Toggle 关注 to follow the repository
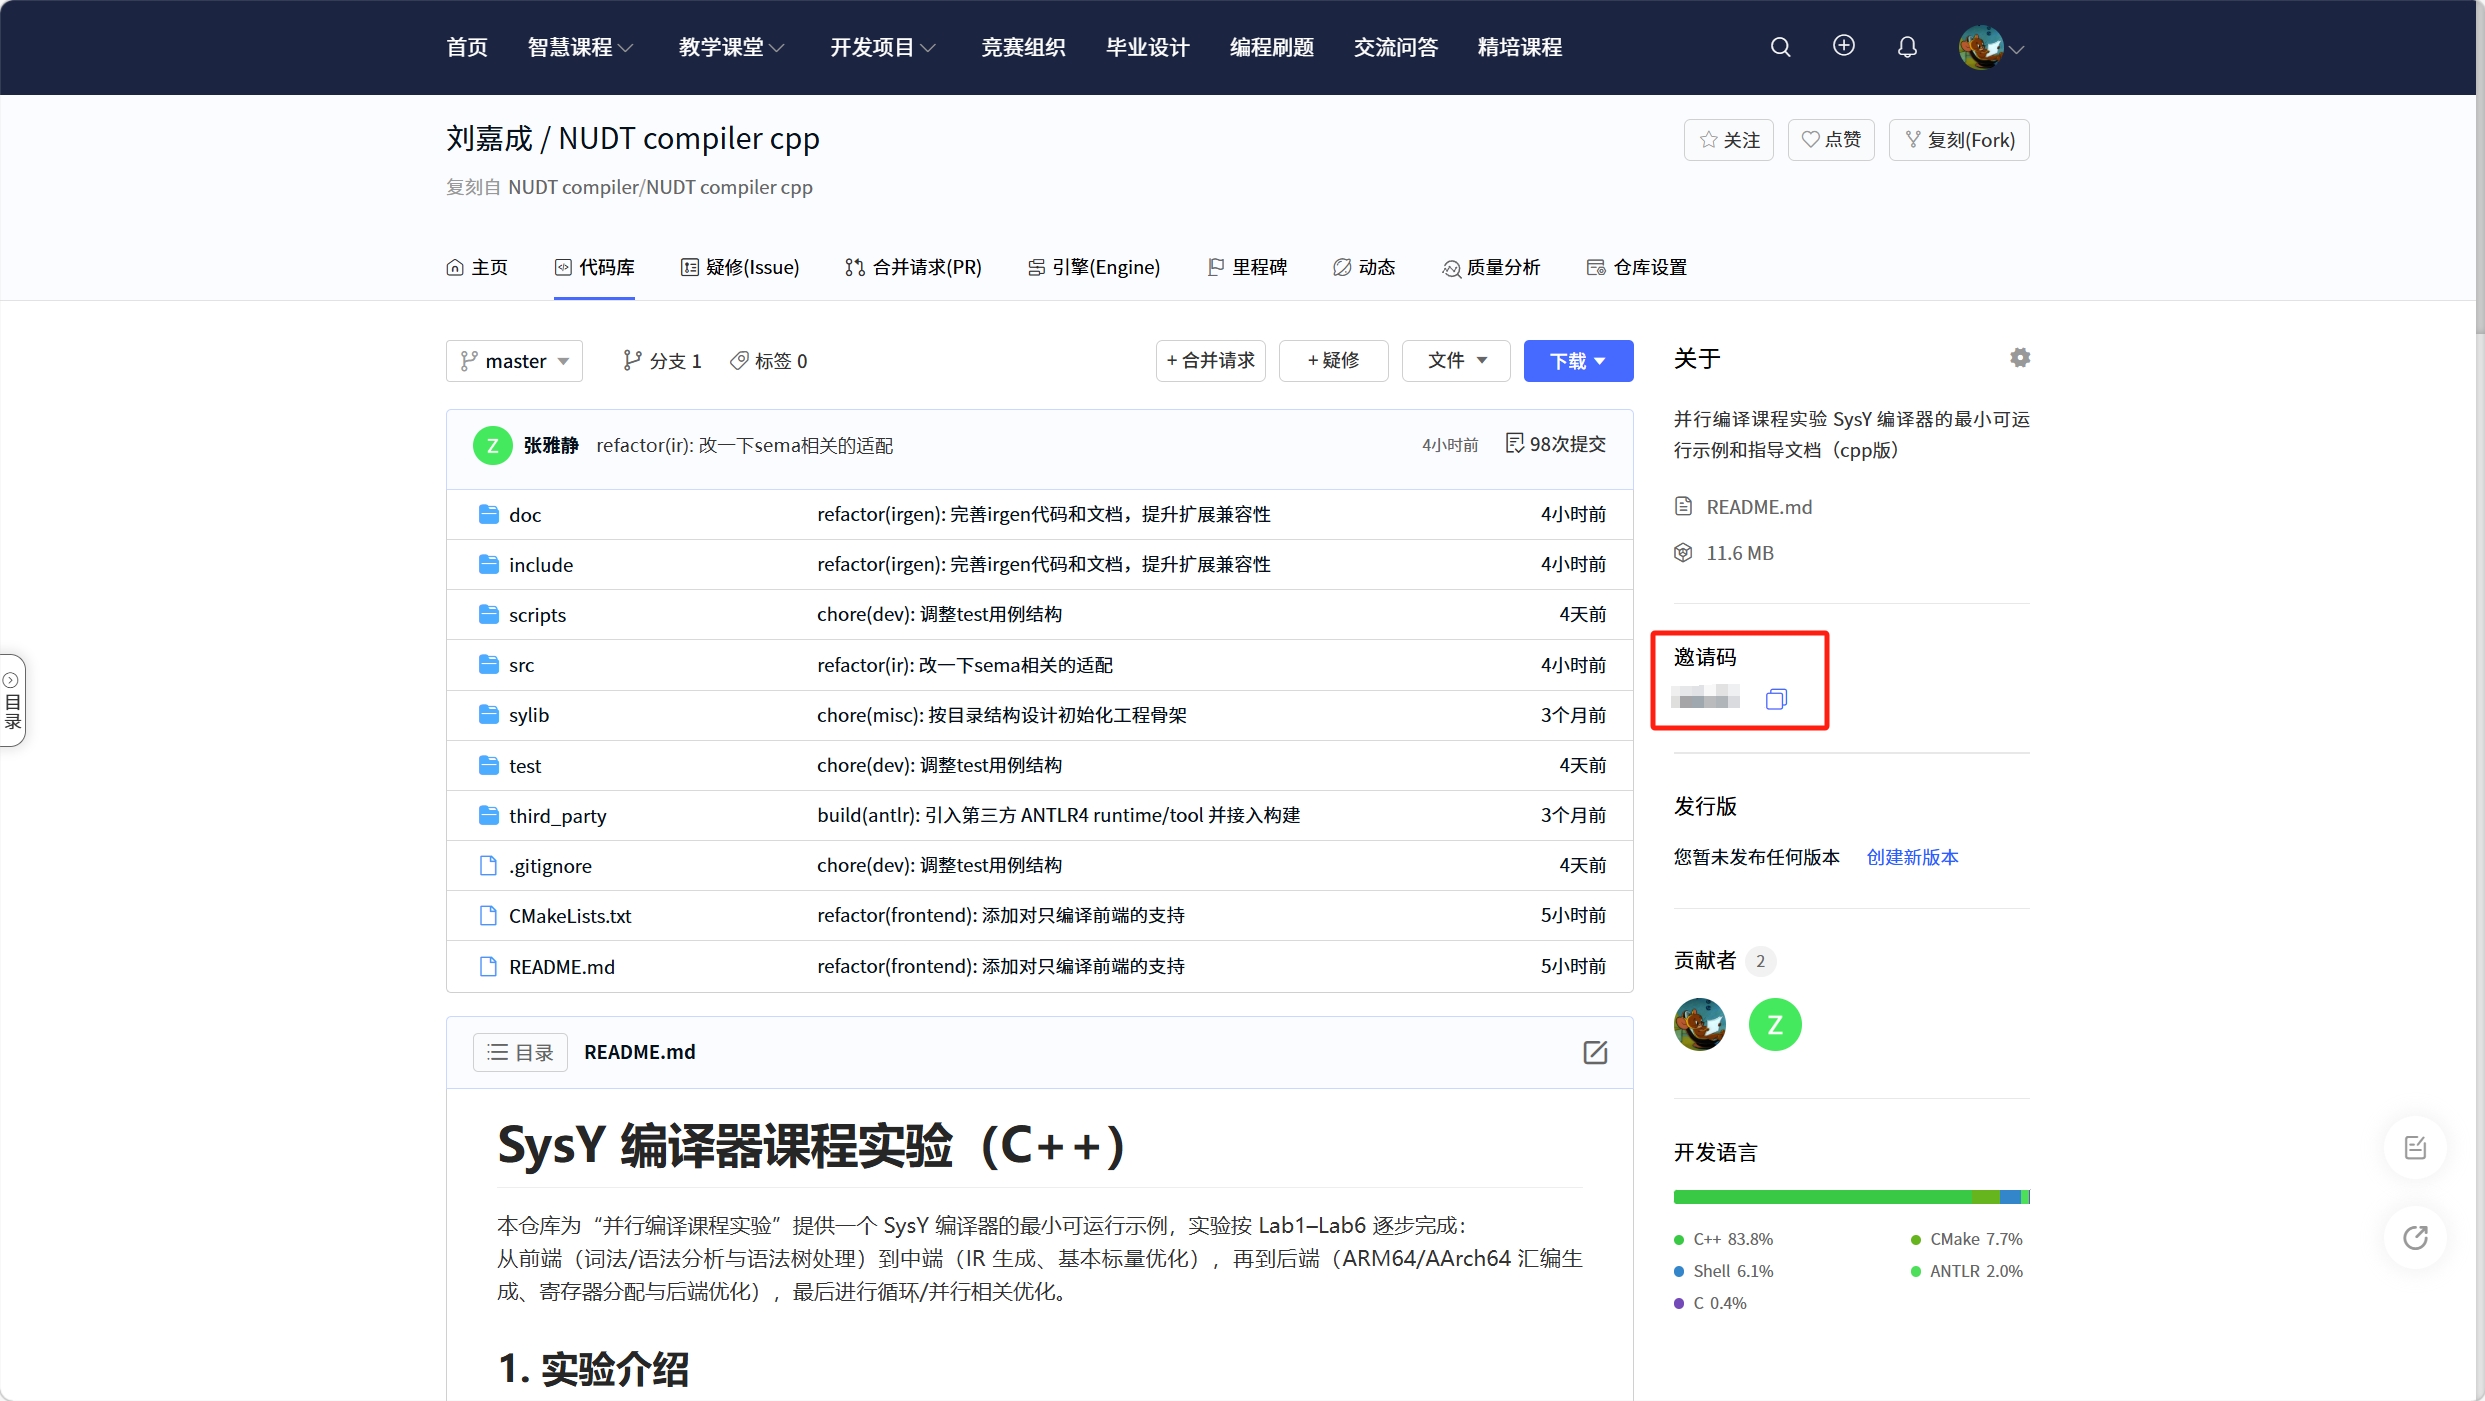The image size is (2485, 1401). 1727,139
